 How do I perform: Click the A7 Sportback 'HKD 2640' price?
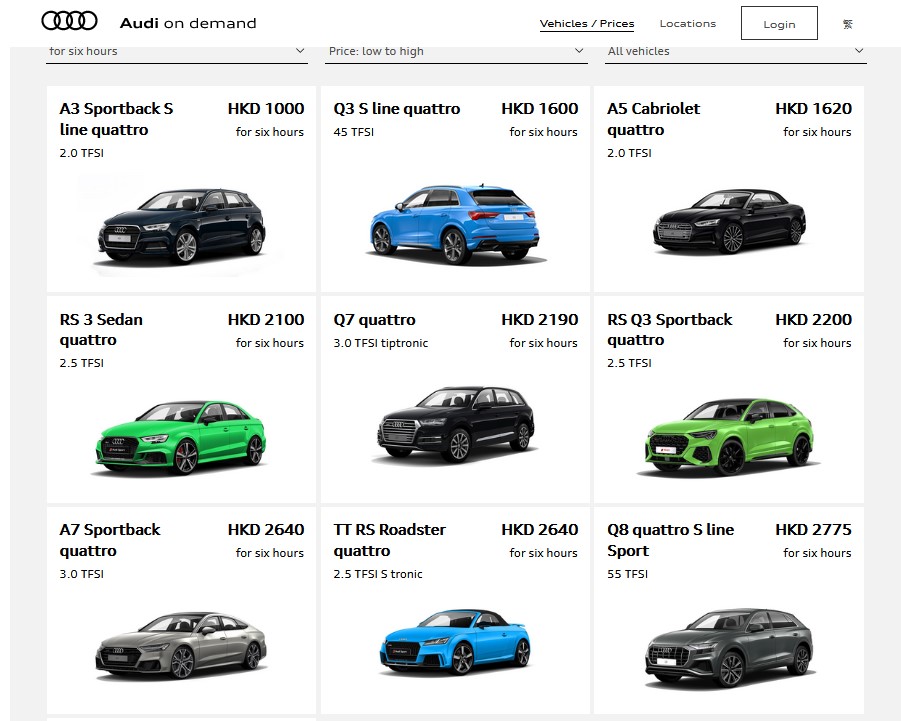click(266, 530)
